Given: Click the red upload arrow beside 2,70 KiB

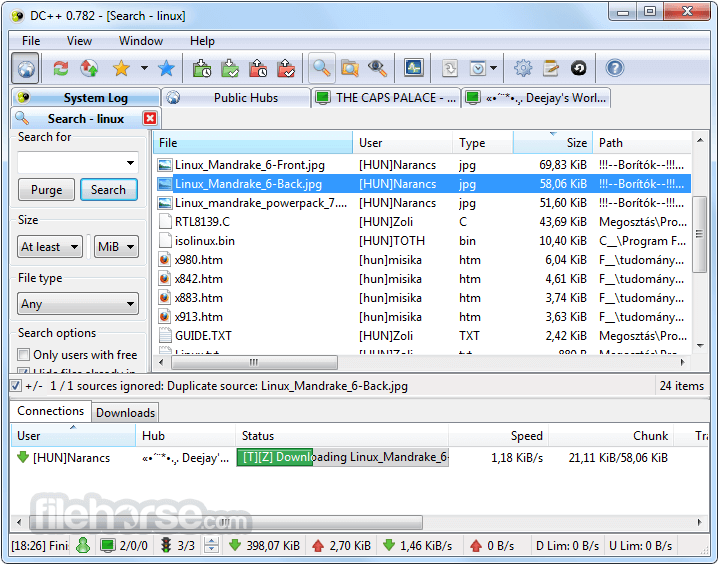Looking at the screenshot, I should pyautogui.click(x=318, y=545).
